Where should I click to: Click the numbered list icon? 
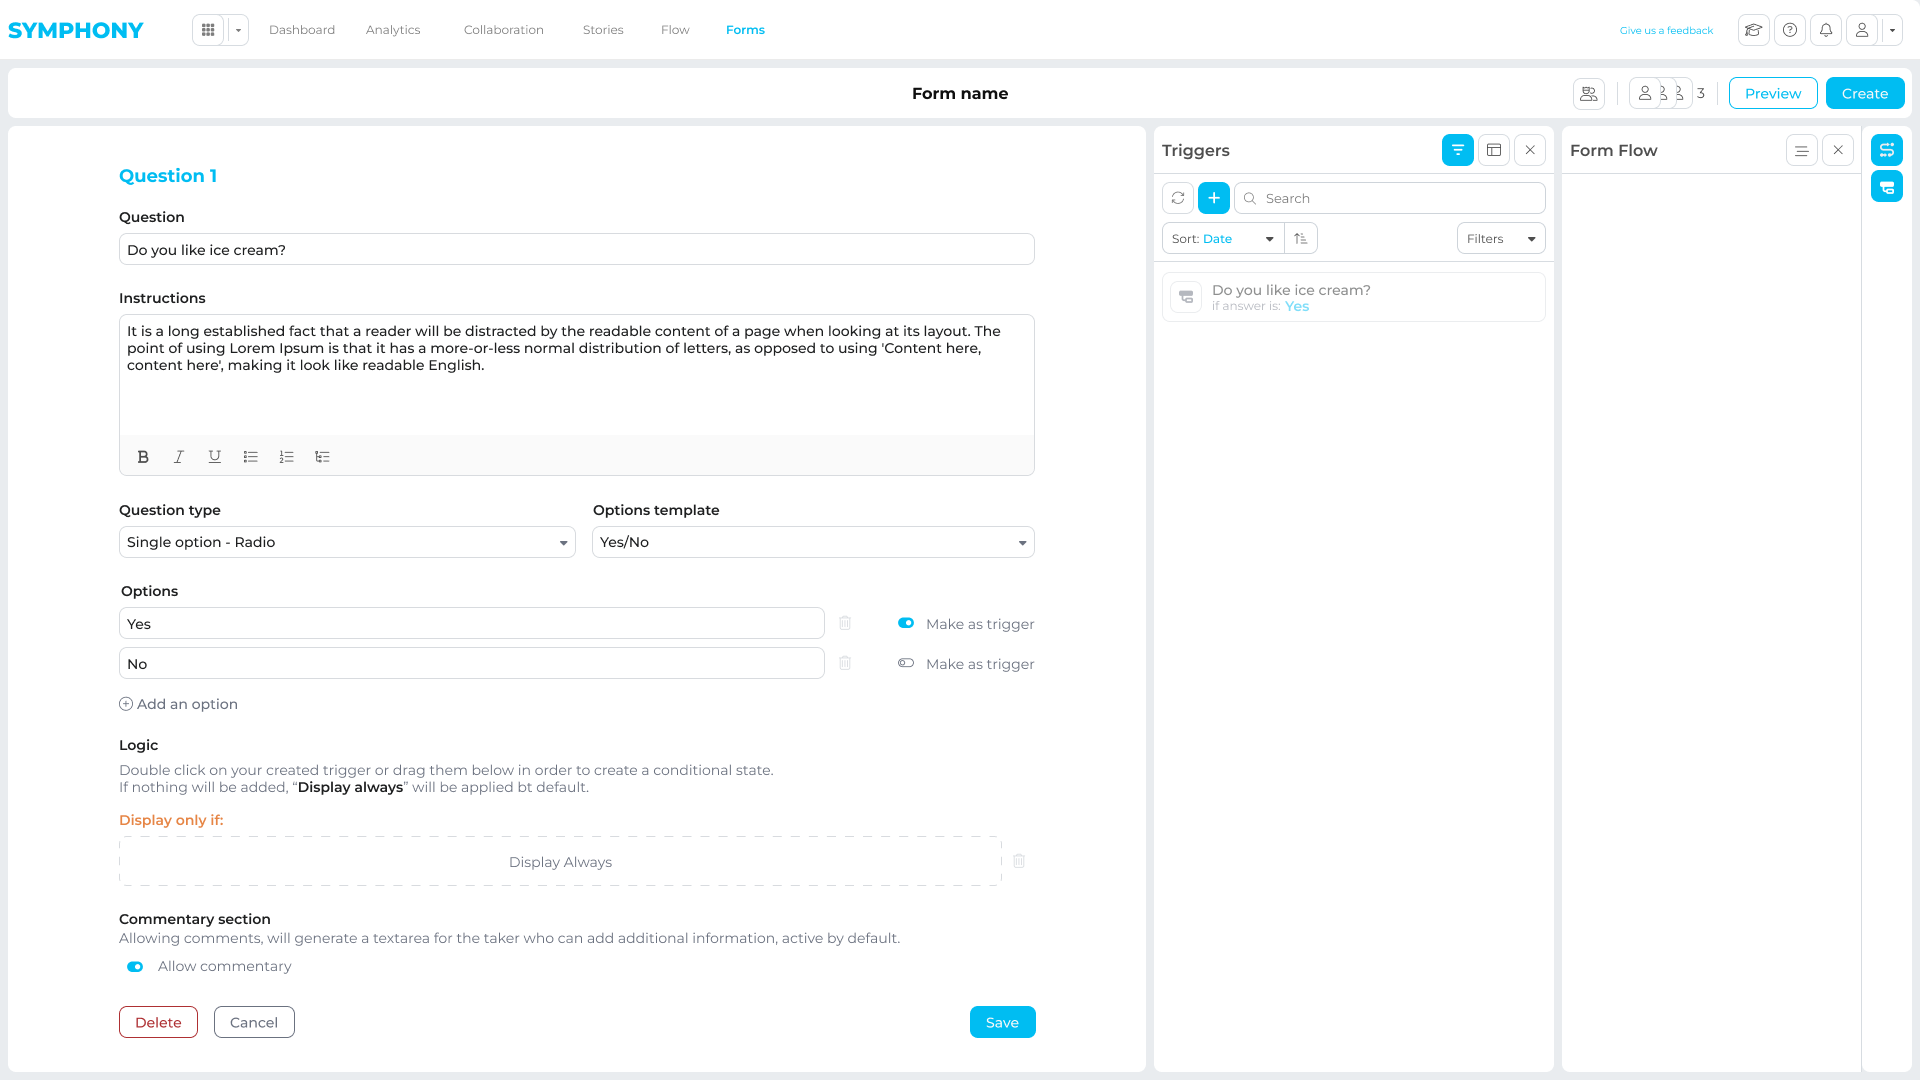tap(286, 457)
